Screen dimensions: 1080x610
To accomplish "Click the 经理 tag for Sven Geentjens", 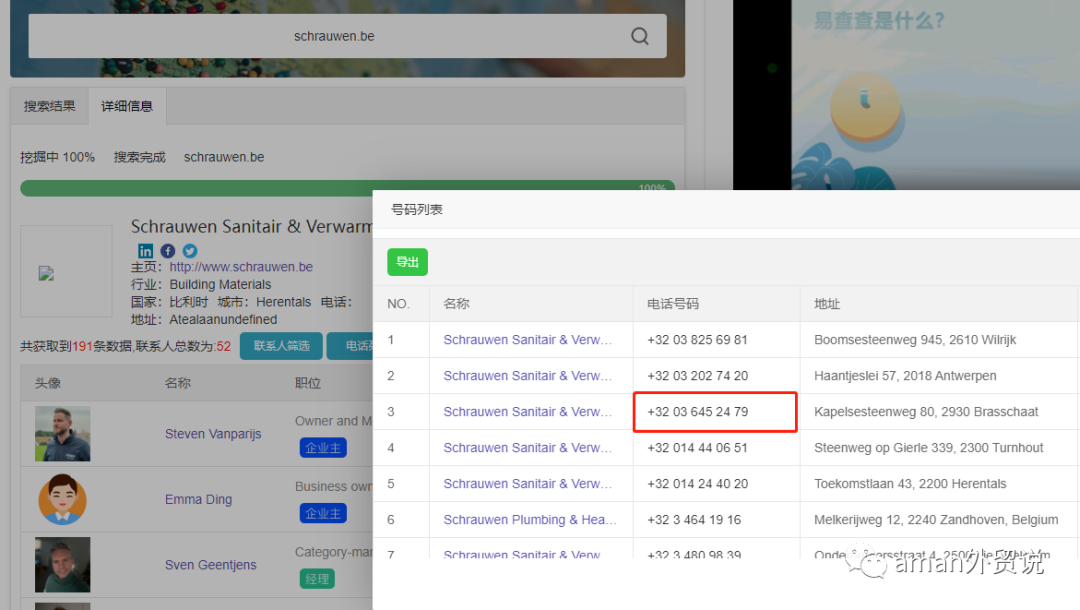I will pyautogui.click(x=317, y=578).
